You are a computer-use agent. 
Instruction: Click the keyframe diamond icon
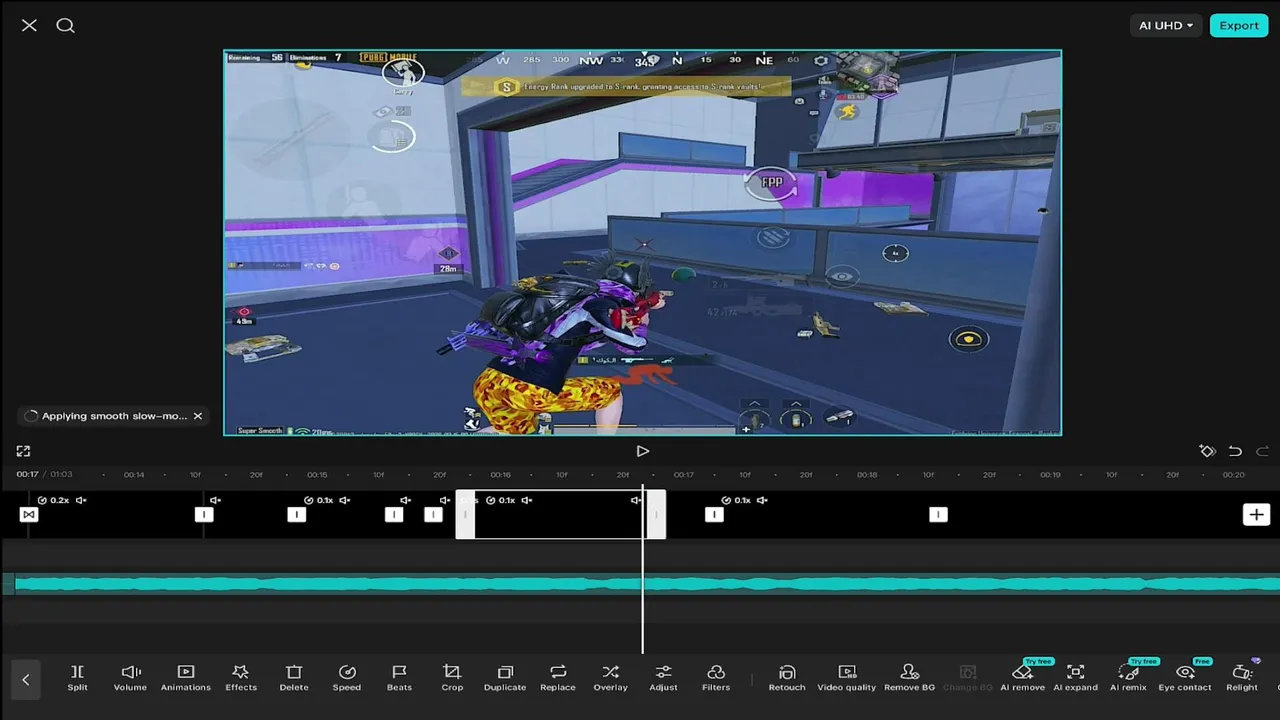click(1207, 451)
